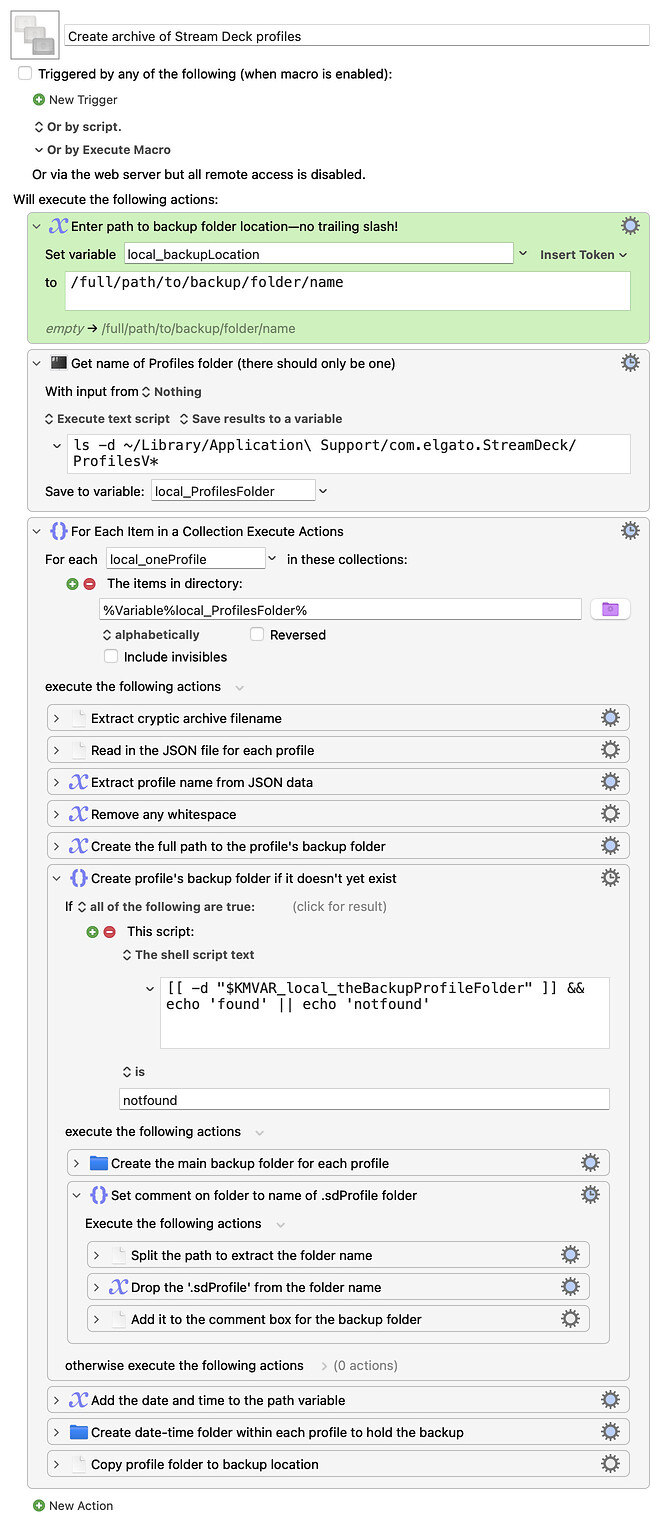Viewport: 660px width, 1522px height.
Task: Open gear menu for 'Get name of Profiles folder' action
Action: (x=630, y=363)
